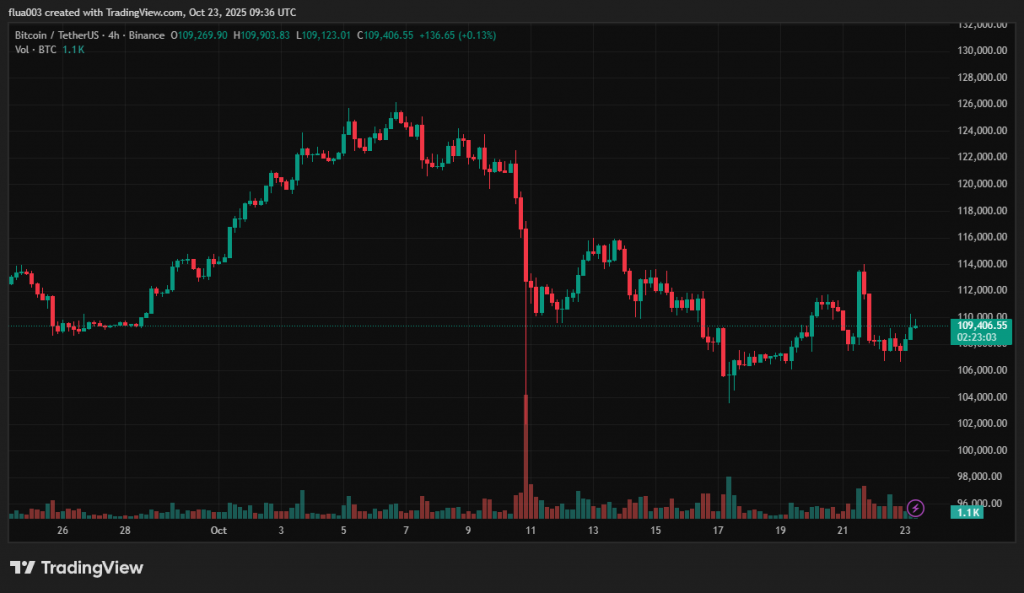Click the Bitcoin / TetherUS symbol title
Image resolution: width=1024 pixels, height=593 pixels.
point(56,35)
